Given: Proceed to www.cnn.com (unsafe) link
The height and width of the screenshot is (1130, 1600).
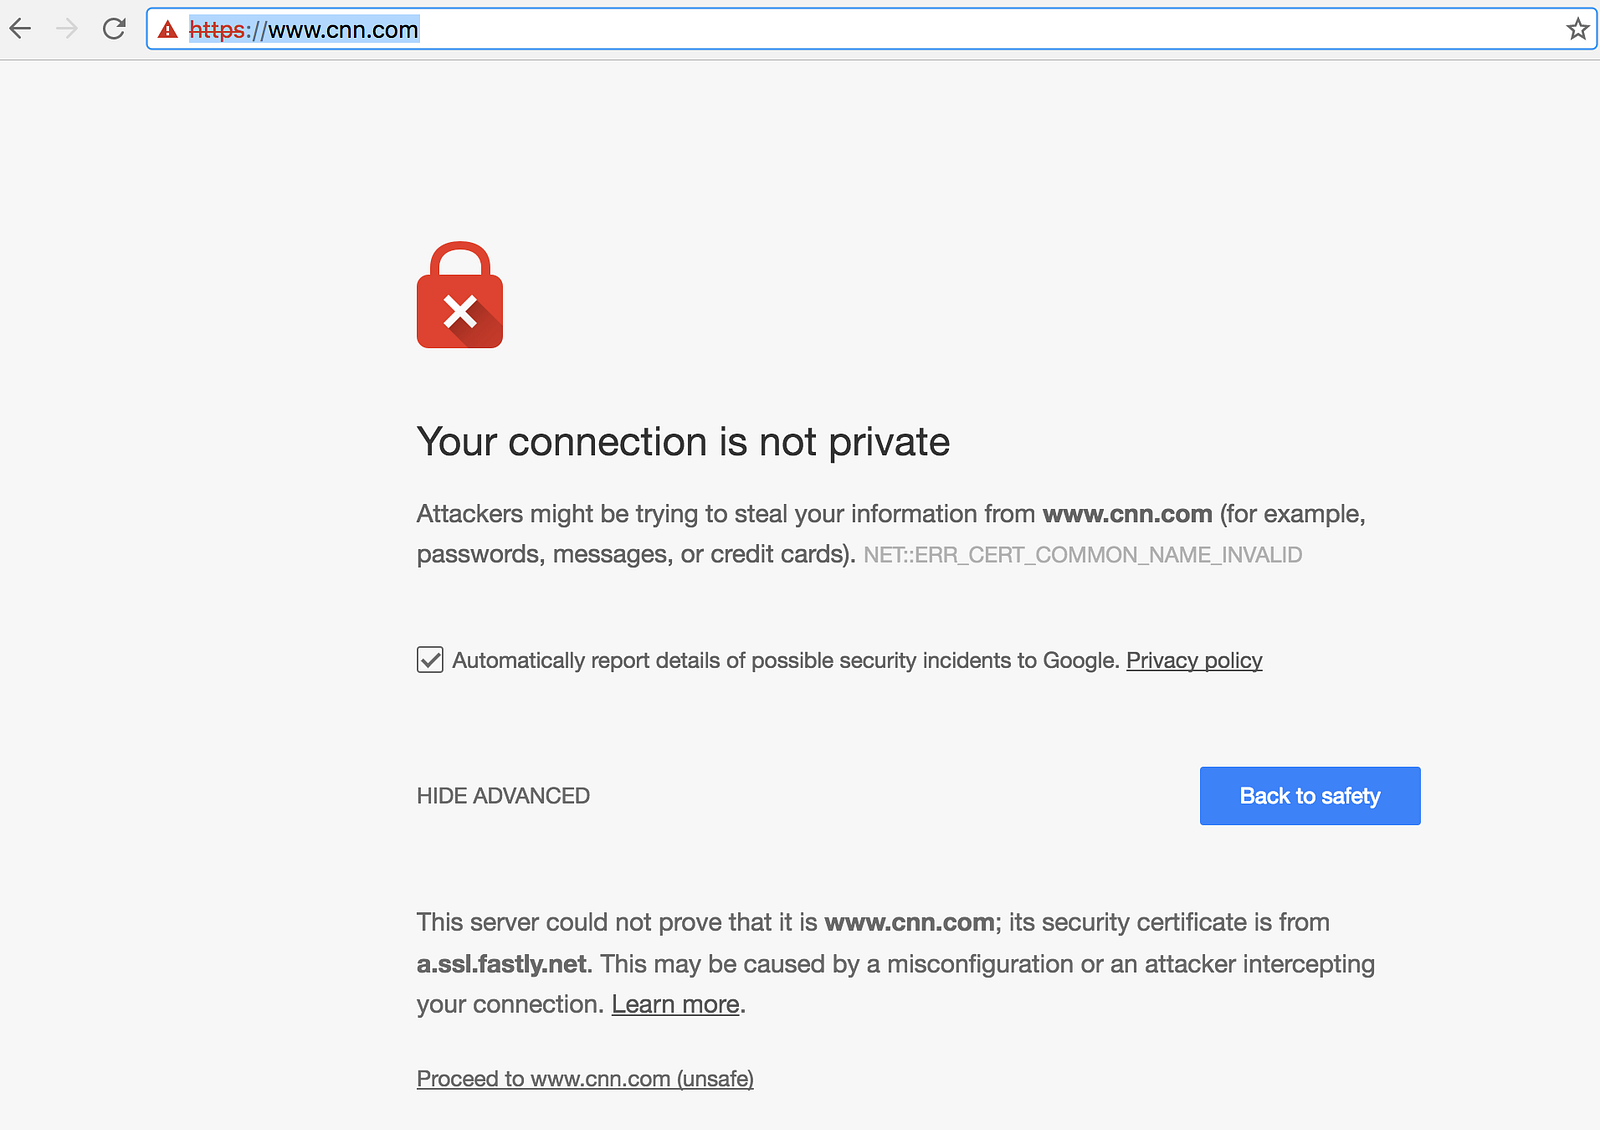Looking at the screenshot, I should click(x=585, y=1079).
